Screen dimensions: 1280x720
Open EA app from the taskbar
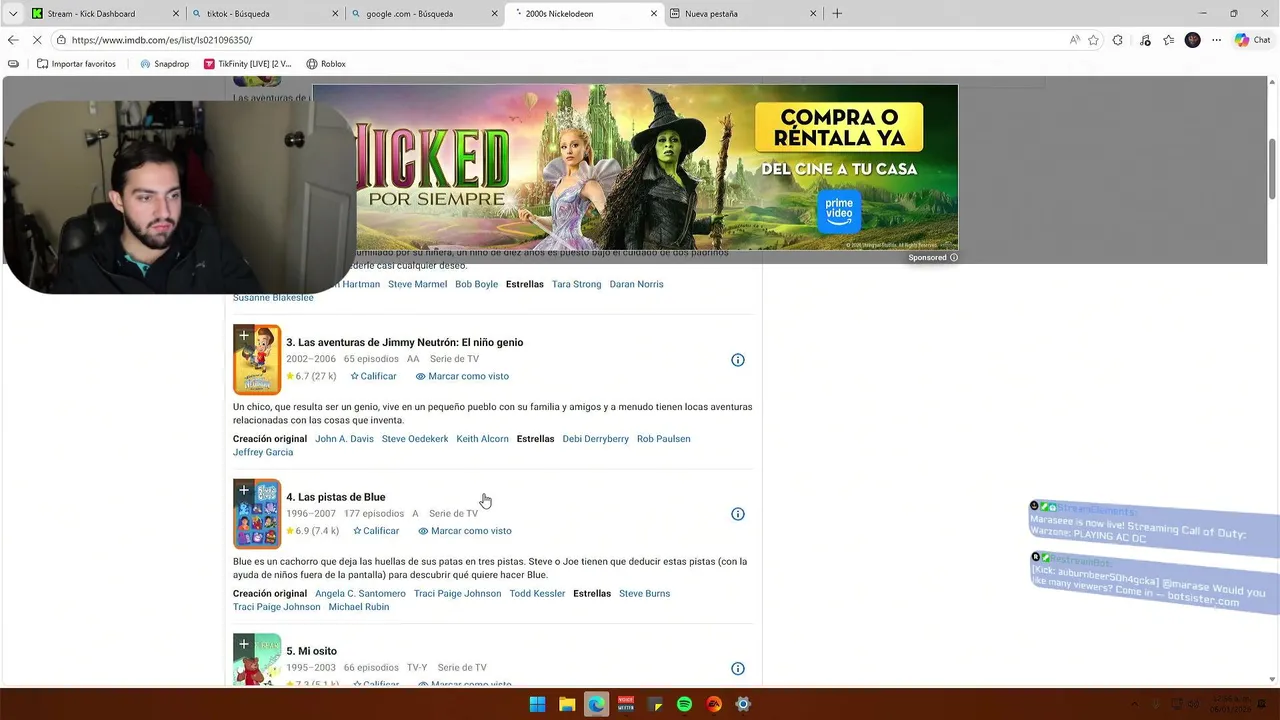click(714, 704)
